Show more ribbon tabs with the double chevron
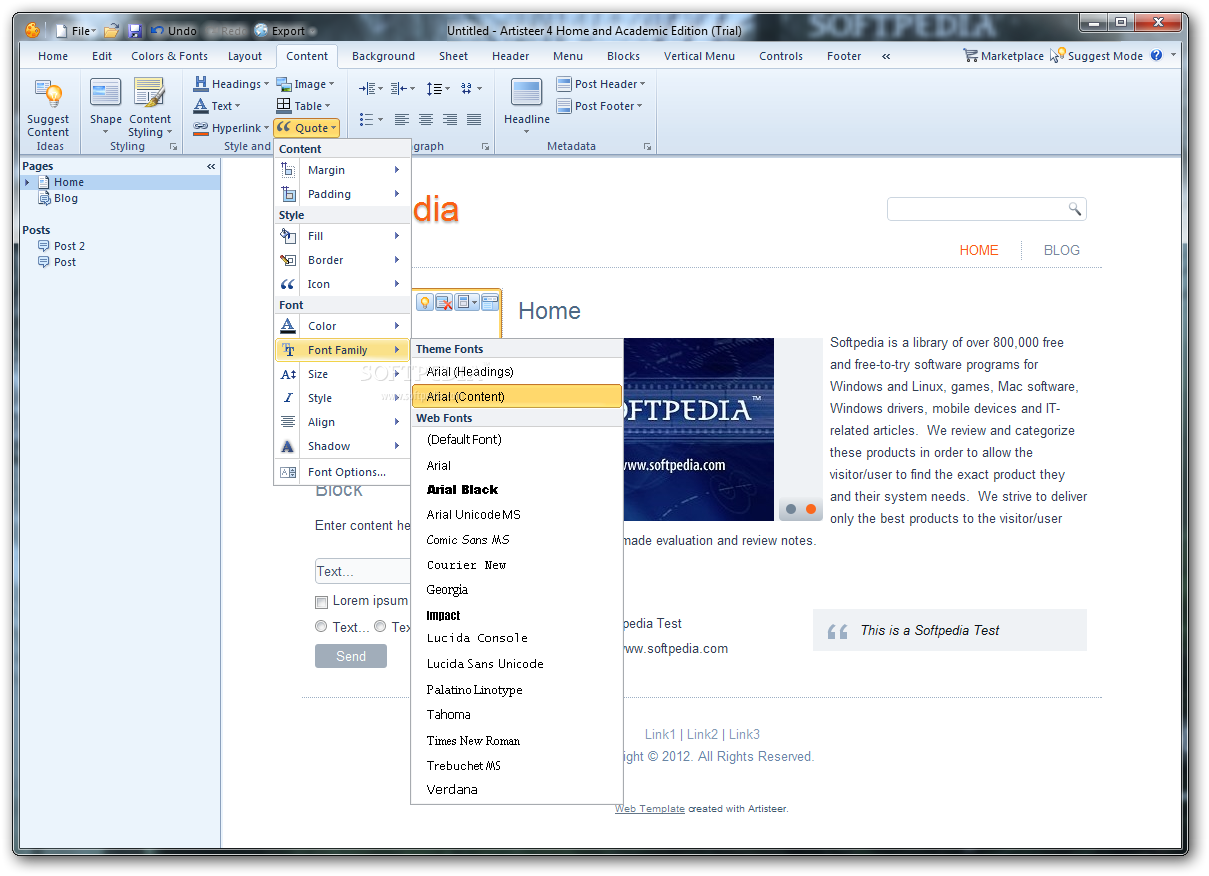The image size is (1209, 876). (886, 56)
